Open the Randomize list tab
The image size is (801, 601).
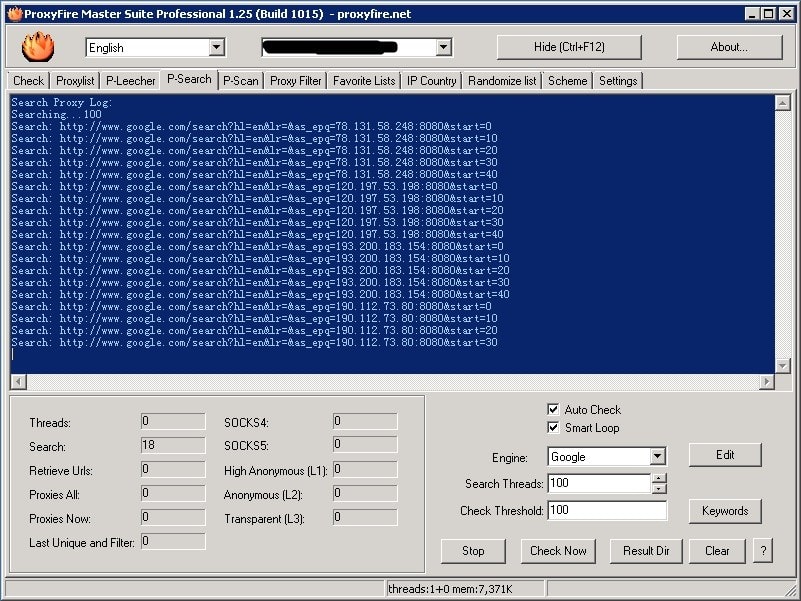point(502,81)
